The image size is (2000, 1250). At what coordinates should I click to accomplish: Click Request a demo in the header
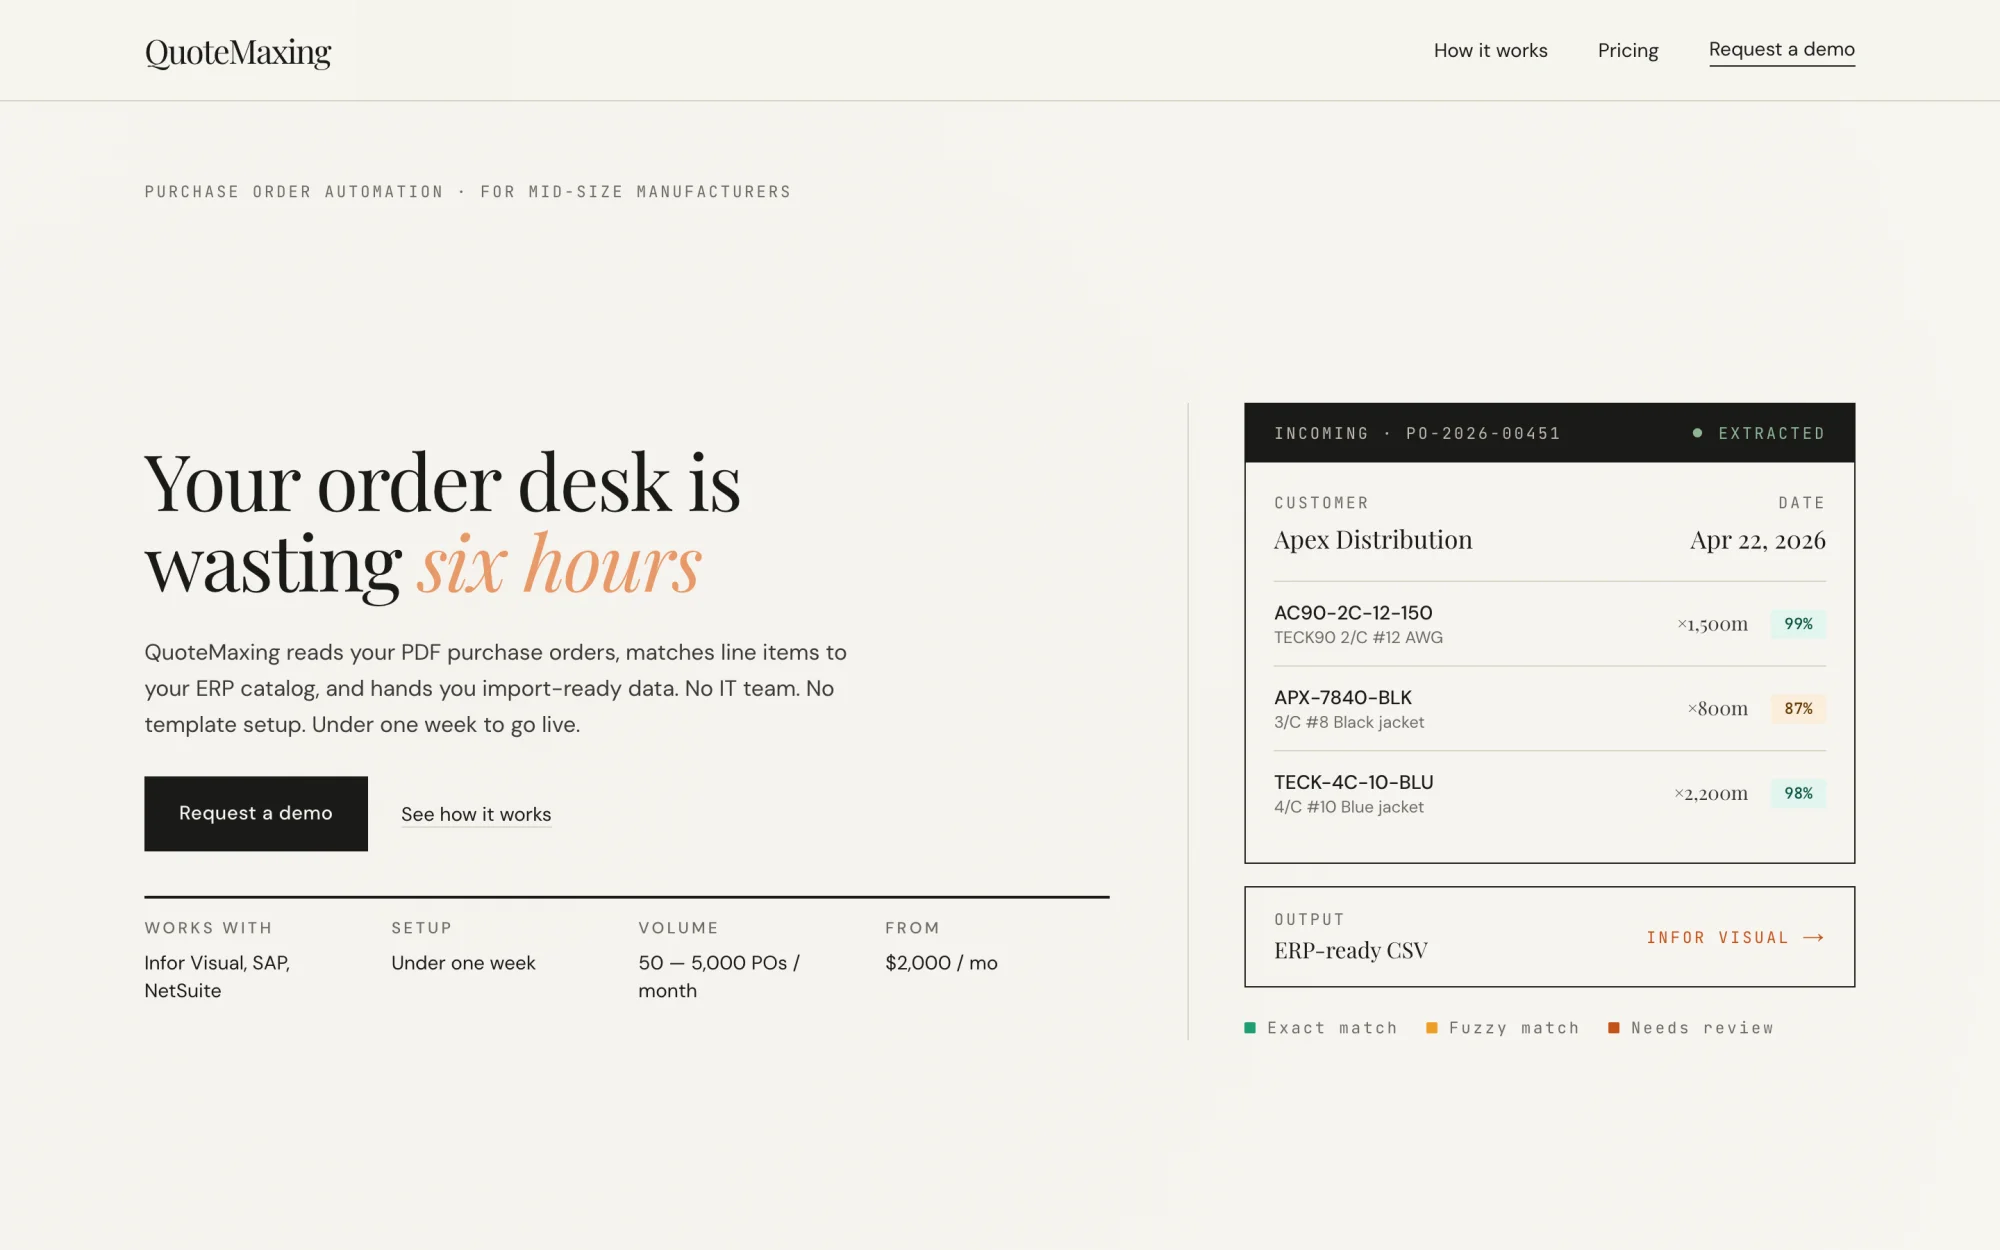tap(1781, 50)
